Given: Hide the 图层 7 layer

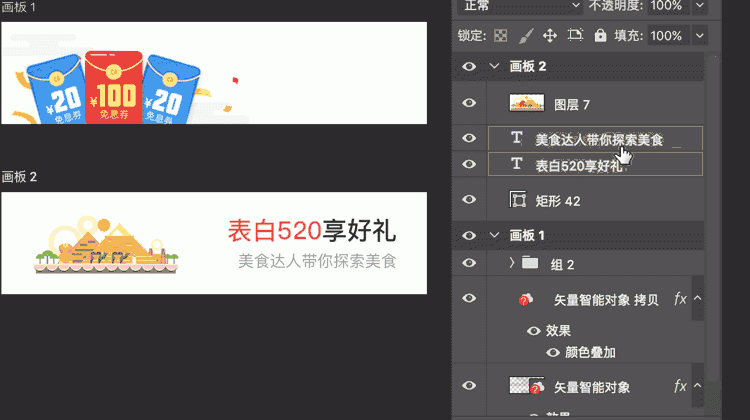Looking at the screenshot, I should click(469, 103).
